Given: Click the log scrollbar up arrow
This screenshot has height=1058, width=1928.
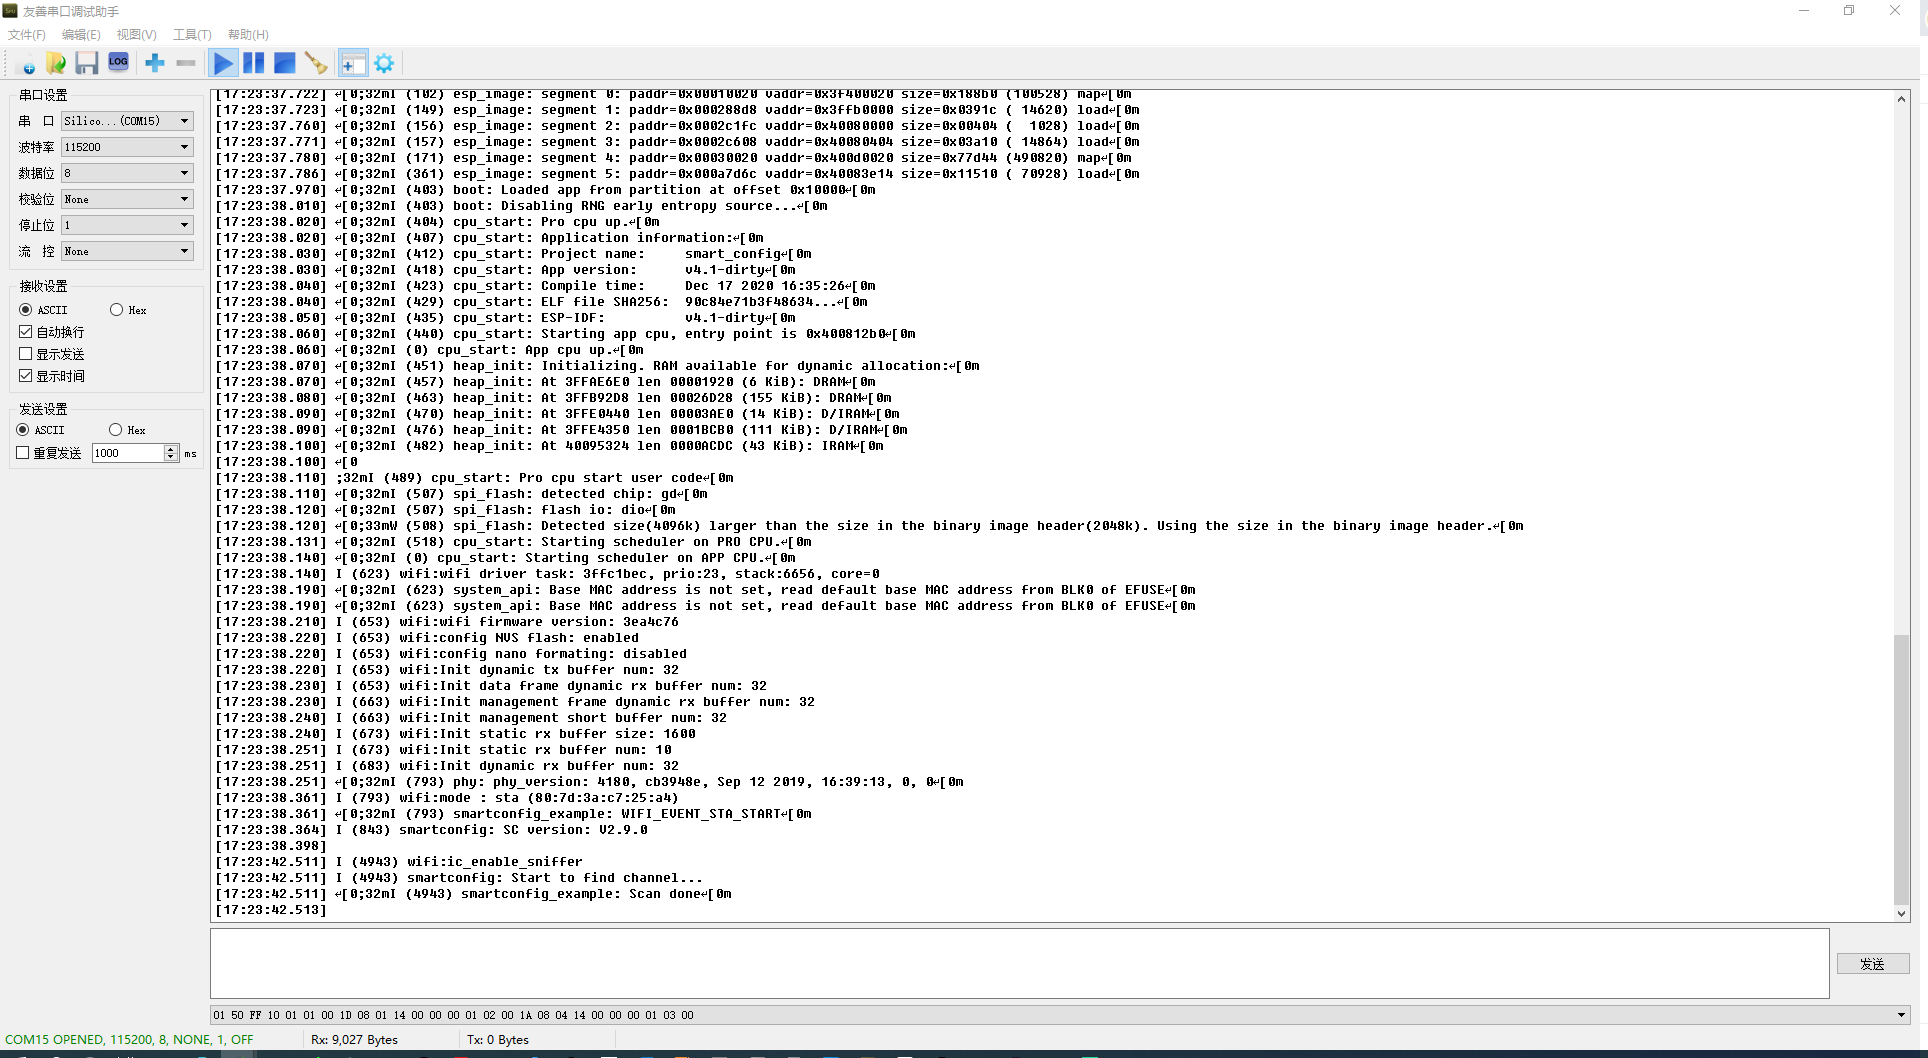Looking at the screenshot, I should pyautogui.click(x=1901, y=99).
